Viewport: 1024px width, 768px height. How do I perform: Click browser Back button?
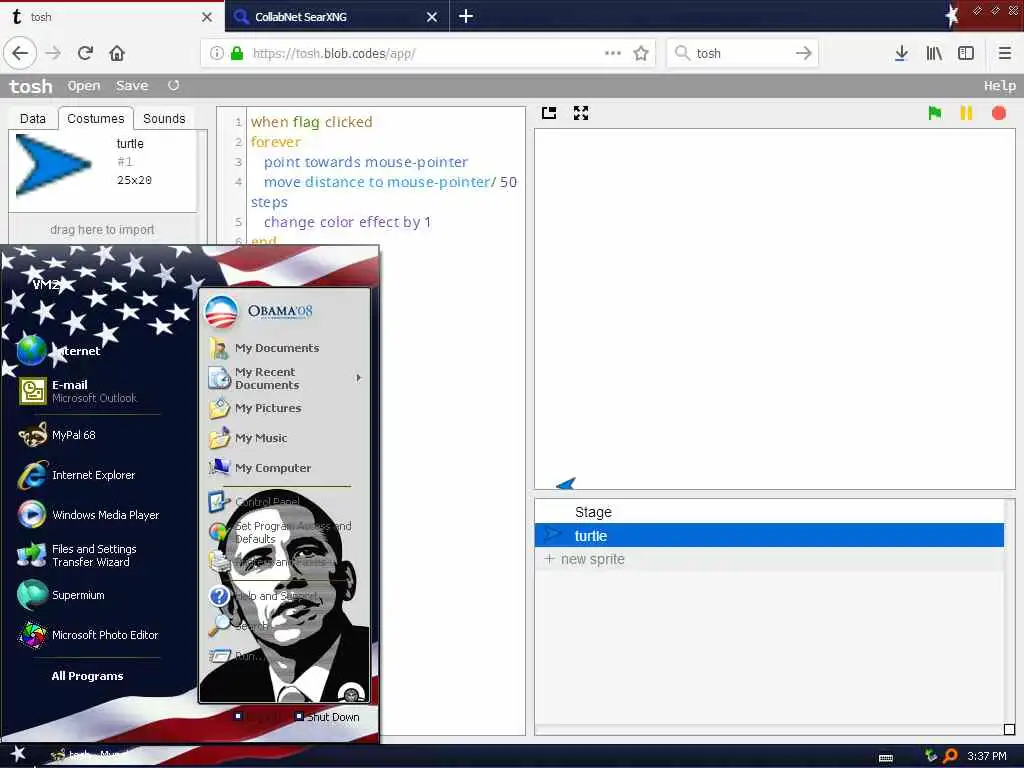pos(20,53)
